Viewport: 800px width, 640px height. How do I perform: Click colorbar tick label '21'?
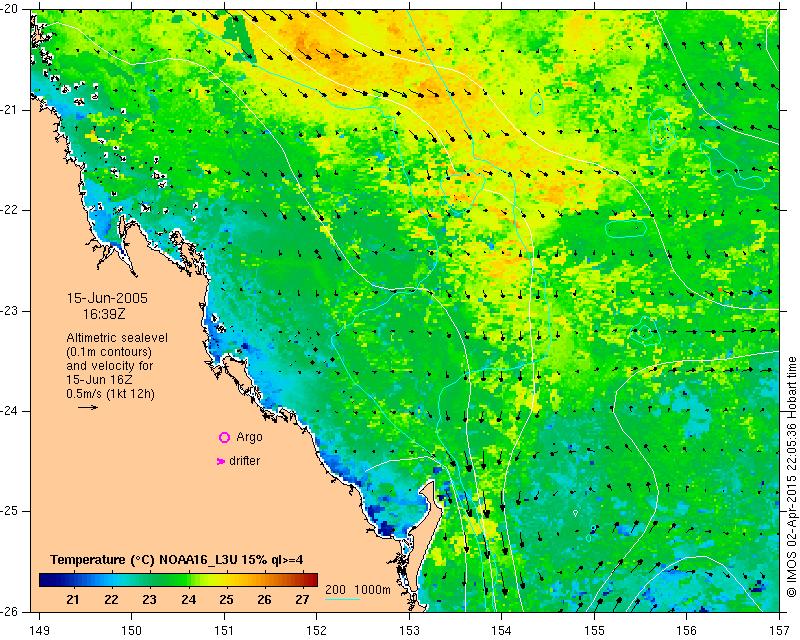tap(73, 600)
